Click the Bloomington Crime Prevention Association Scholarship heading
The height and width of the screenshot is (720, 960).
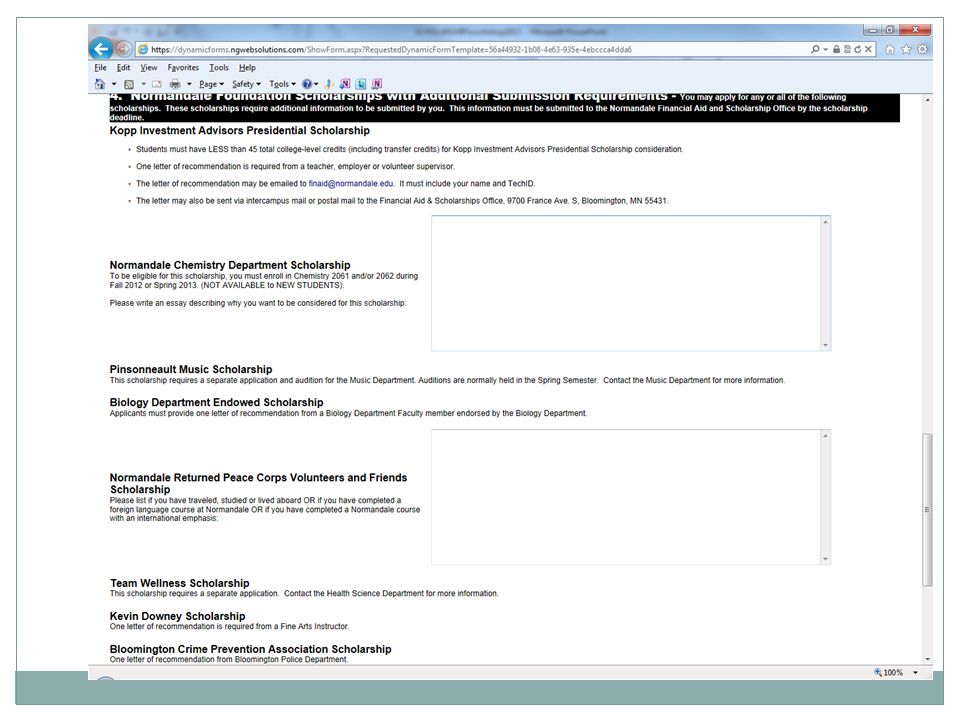(250, 649)
